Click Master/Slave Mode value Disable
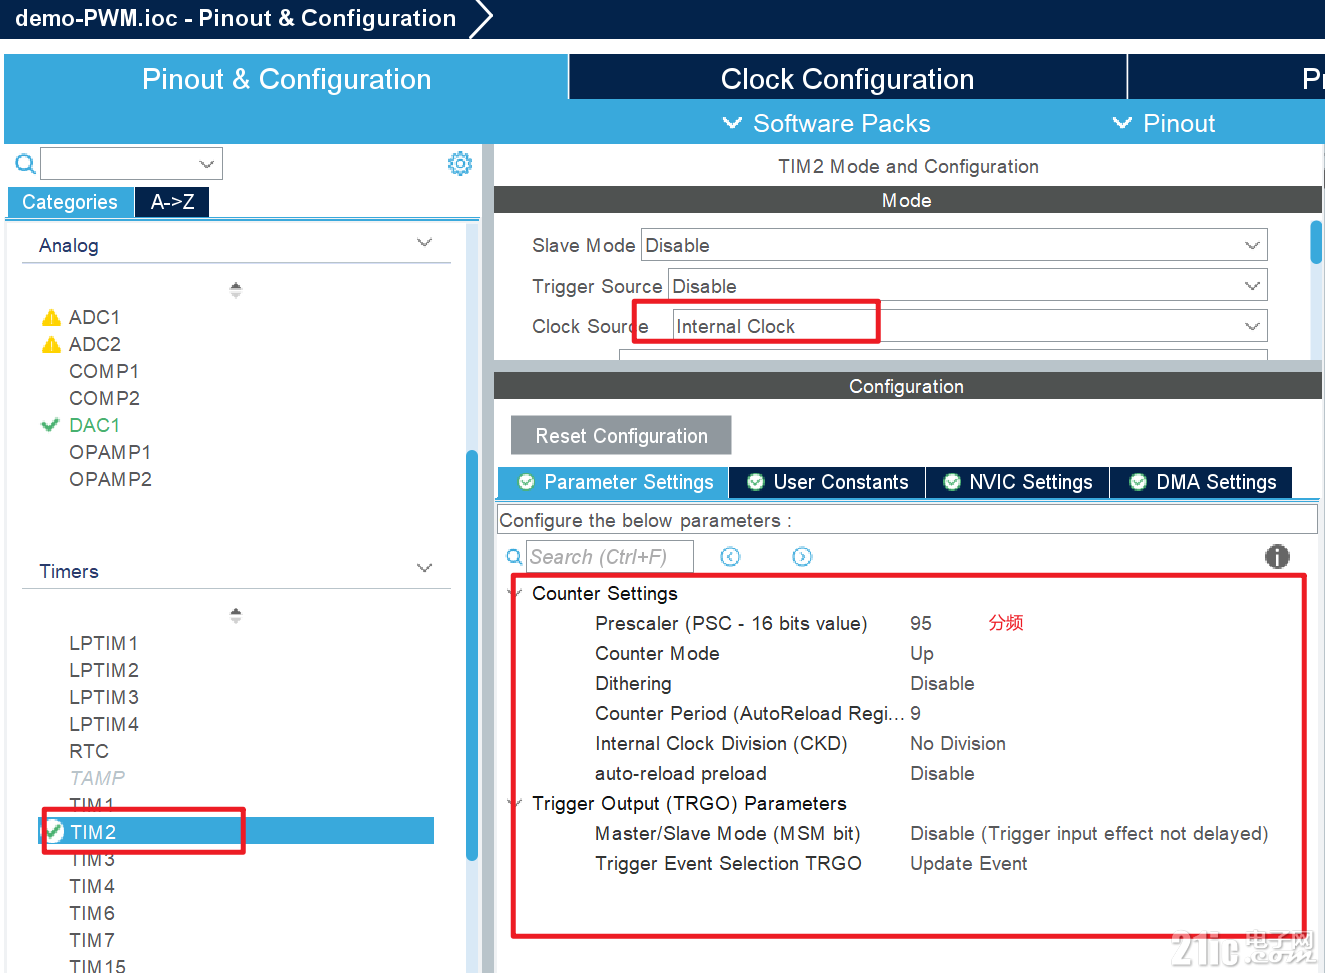Image resolution: width=1325 pixels, height=973 pixels. click(x=1089, y=833)
